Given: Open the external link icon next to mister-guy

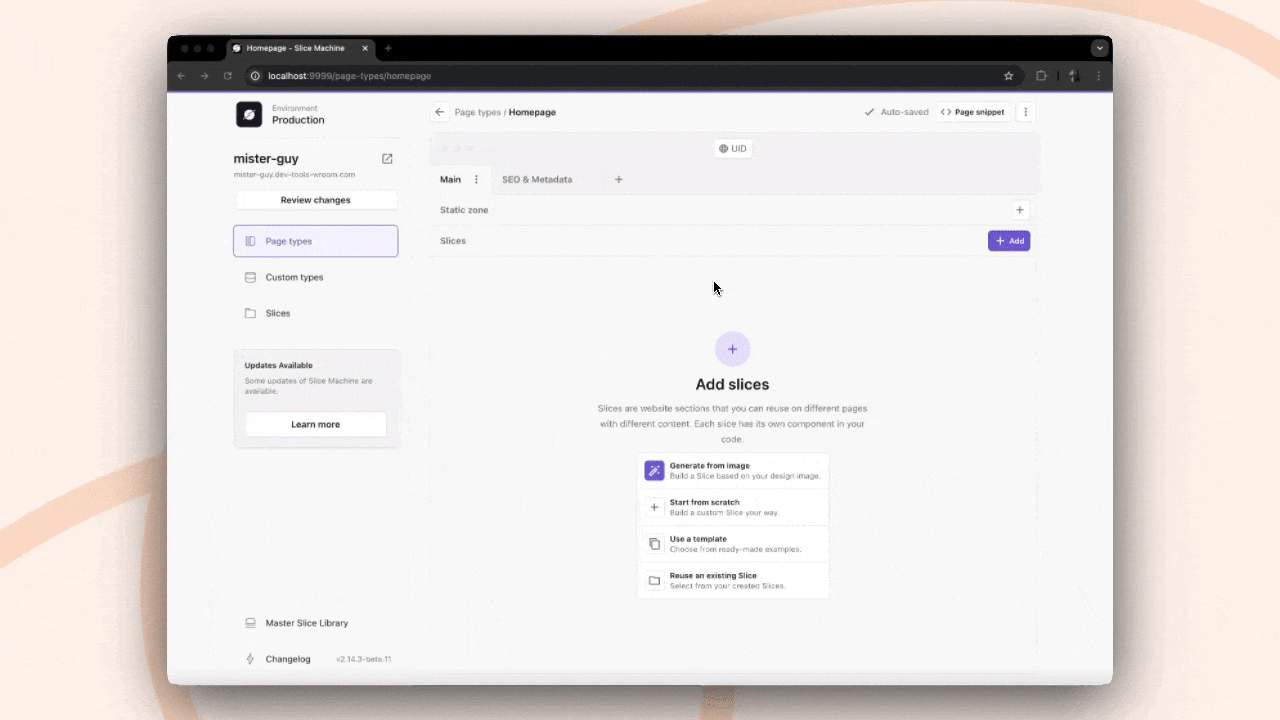Looking at the screenshot, I should (x=387, y=159).
